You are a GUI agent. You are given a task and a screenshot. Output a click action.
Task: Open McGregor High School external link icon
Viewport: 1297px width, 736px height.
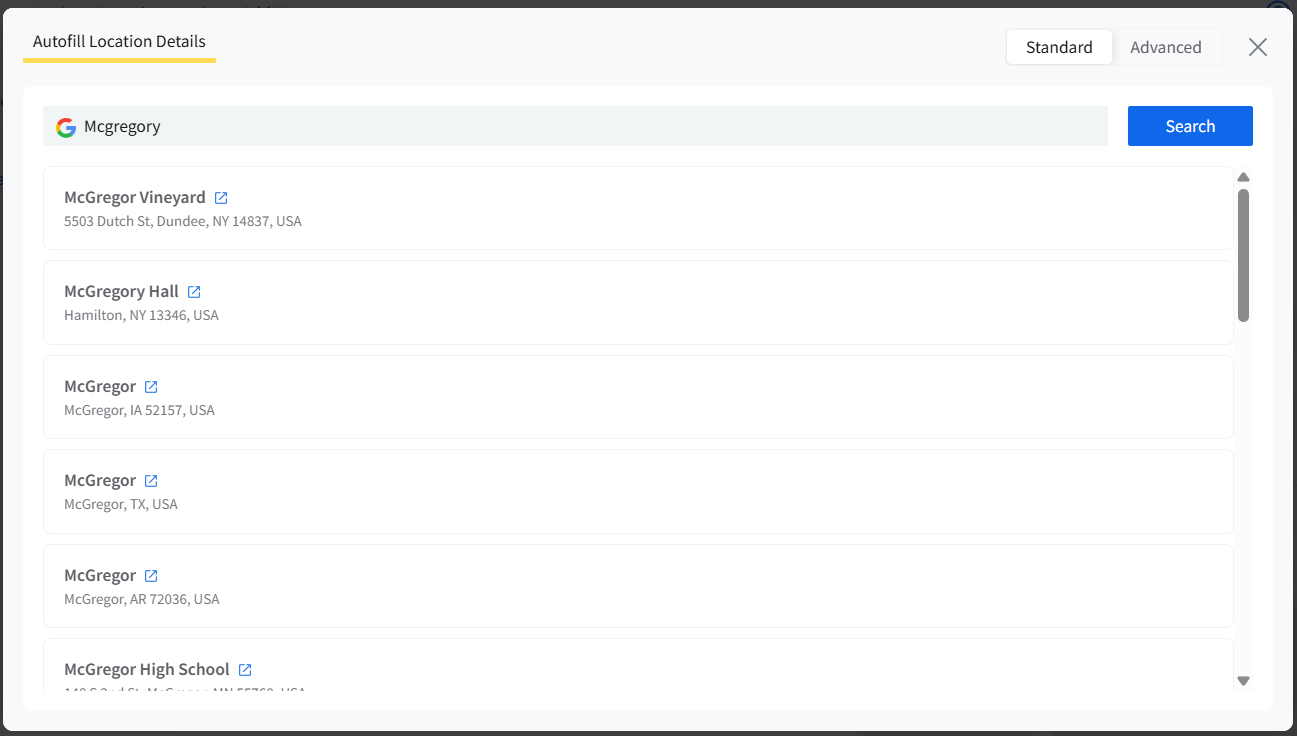(x=245, y=670)
